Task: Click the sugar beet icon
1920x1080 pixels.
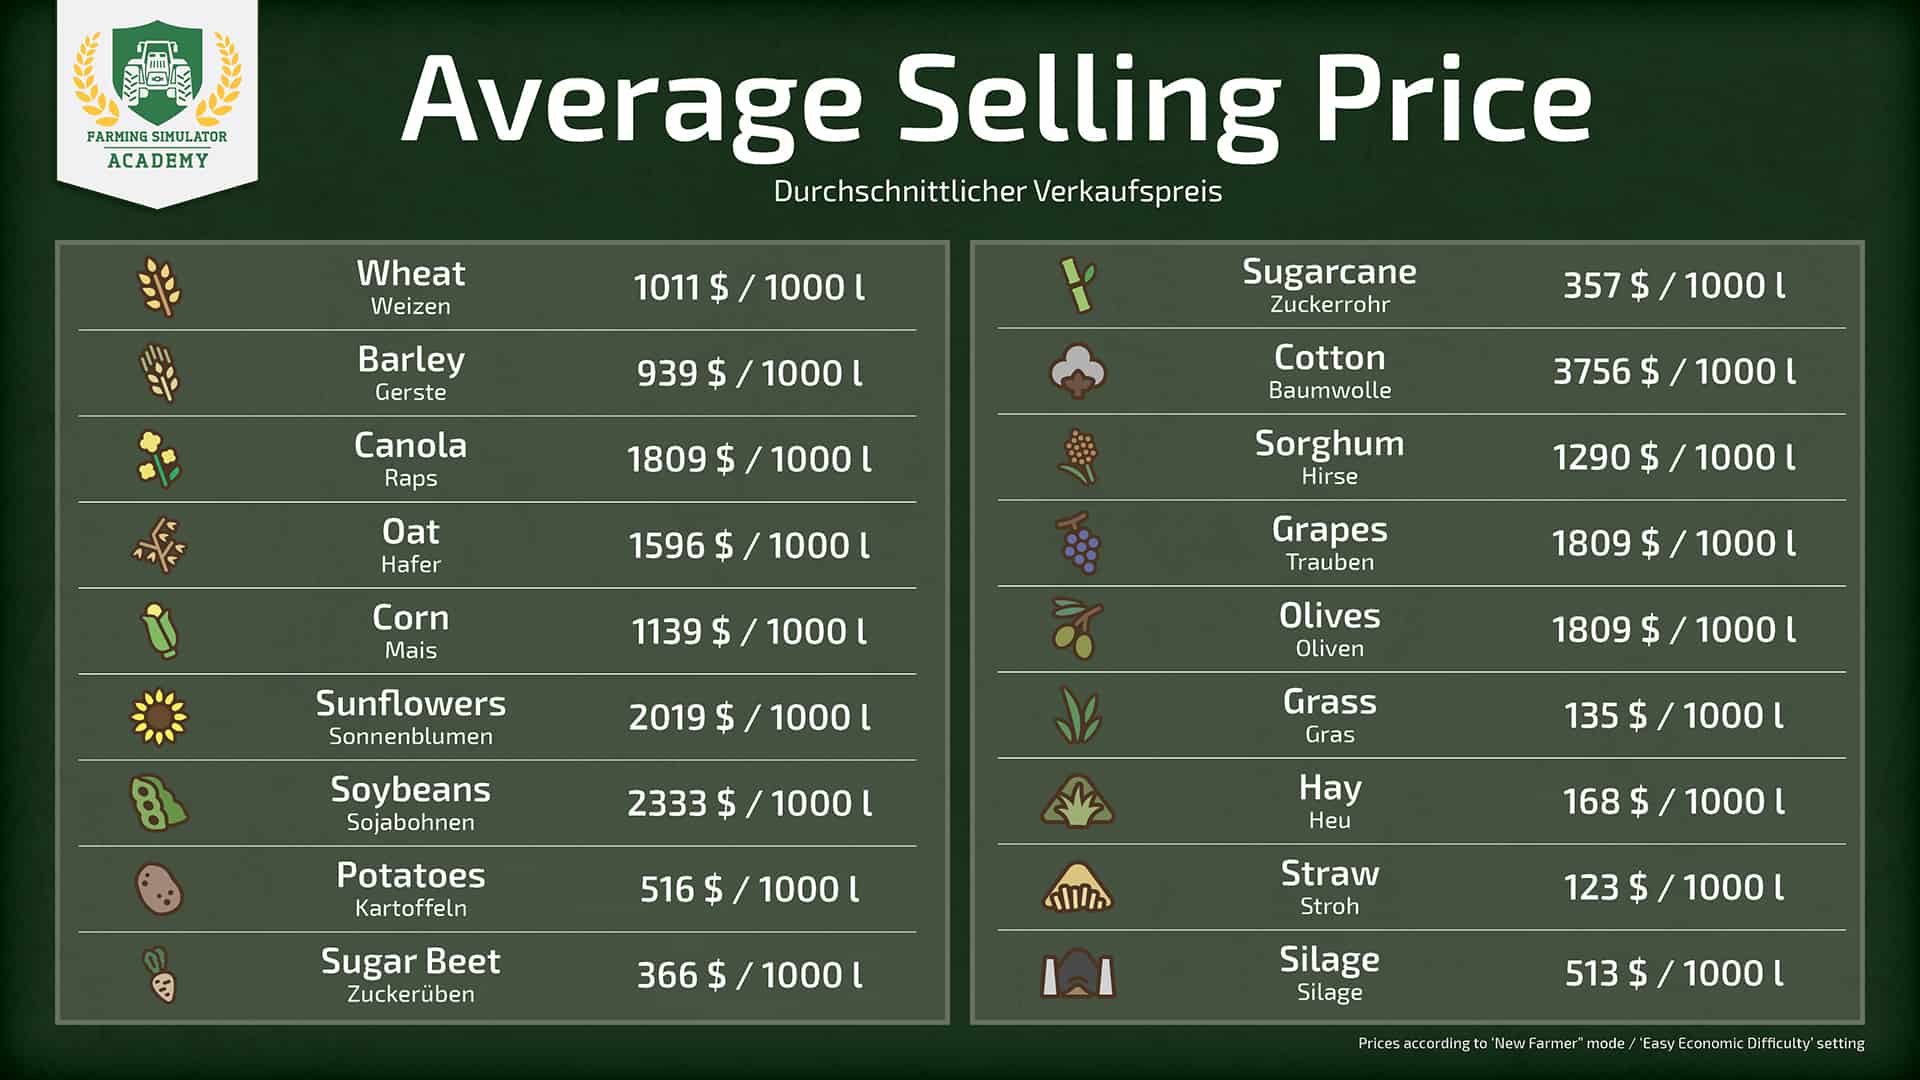Action: [159, 975]
